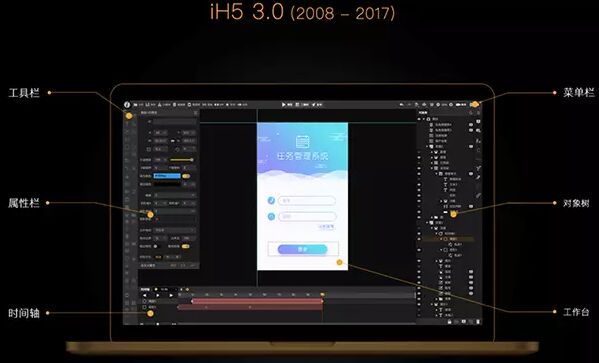Screen dimensions: 599x363
Task: Toggle the yellow switch beside the blue color field
Action: coord(186,176)
